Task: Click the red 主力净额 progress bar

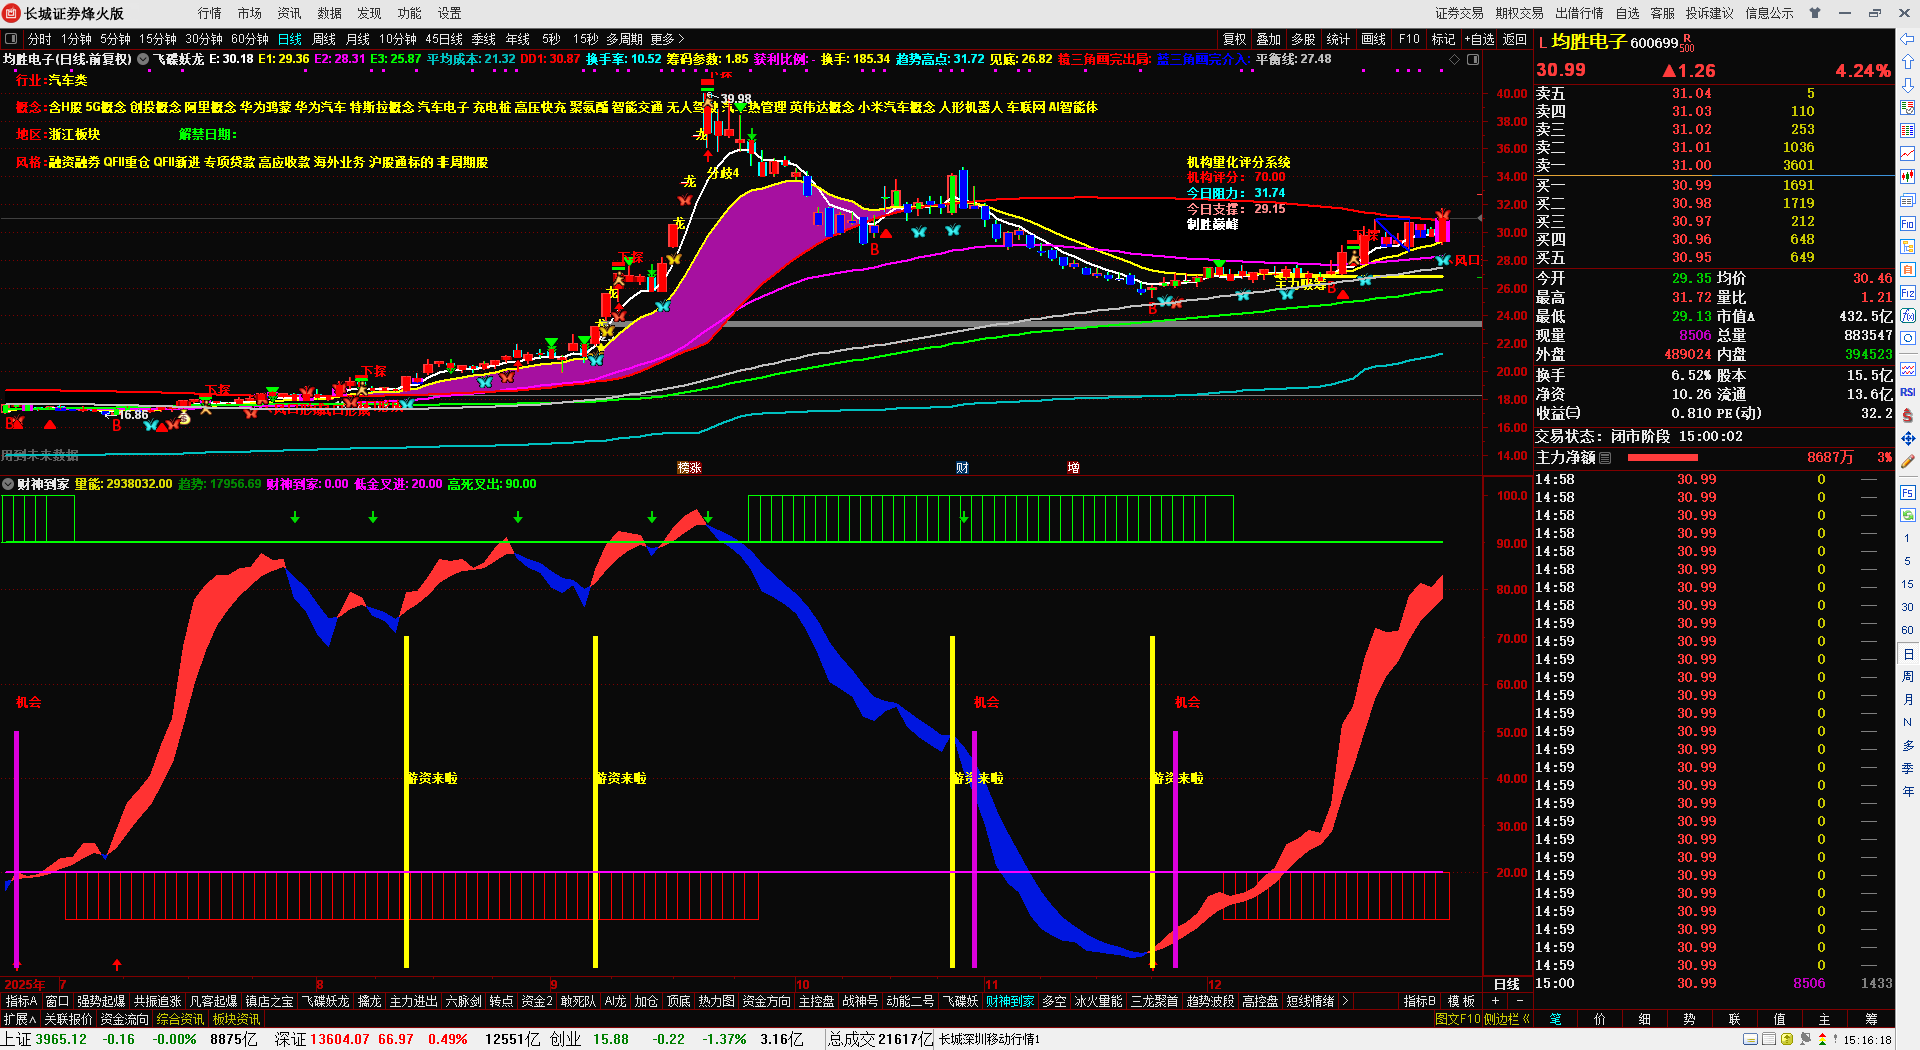Action: point(1663,457)
